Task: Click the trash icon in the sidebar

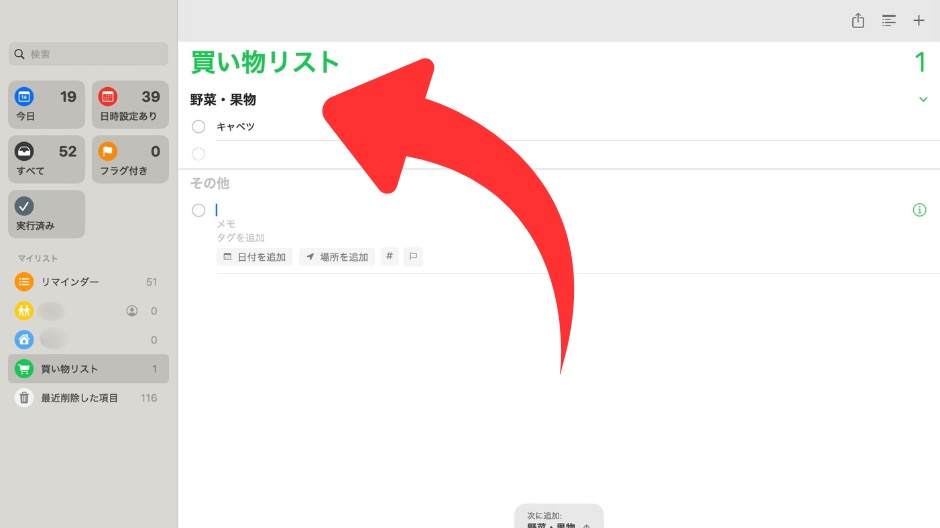Action: click(x=24, y=398)
